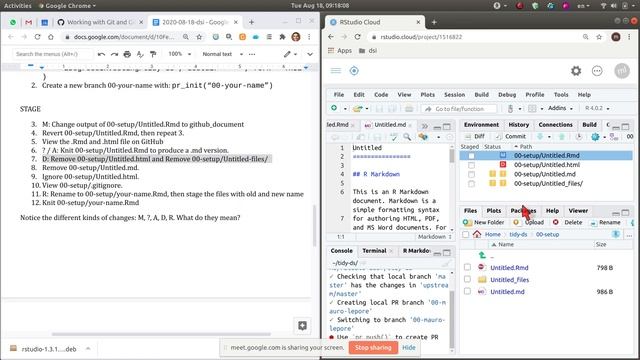640x360 pixels.
Task: Click New Folder in Files pane
Action: pyautogui.click(x=484, y=222)
